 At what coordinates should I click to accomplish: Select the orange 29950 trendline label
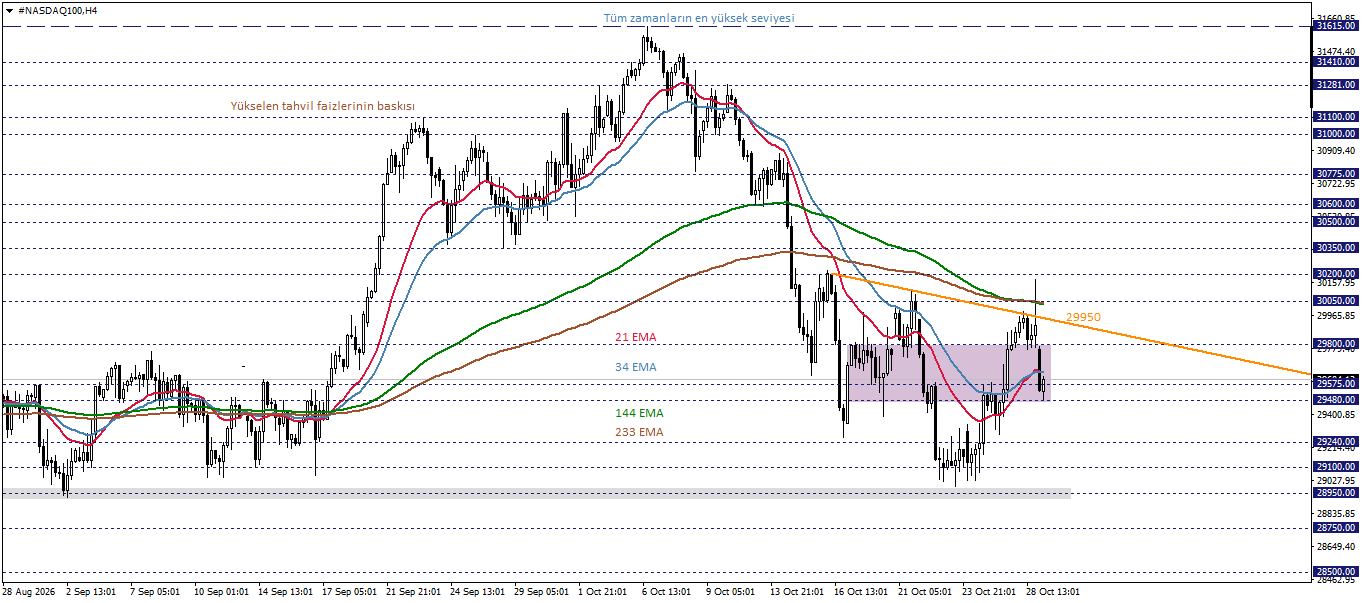point(1083,317)
